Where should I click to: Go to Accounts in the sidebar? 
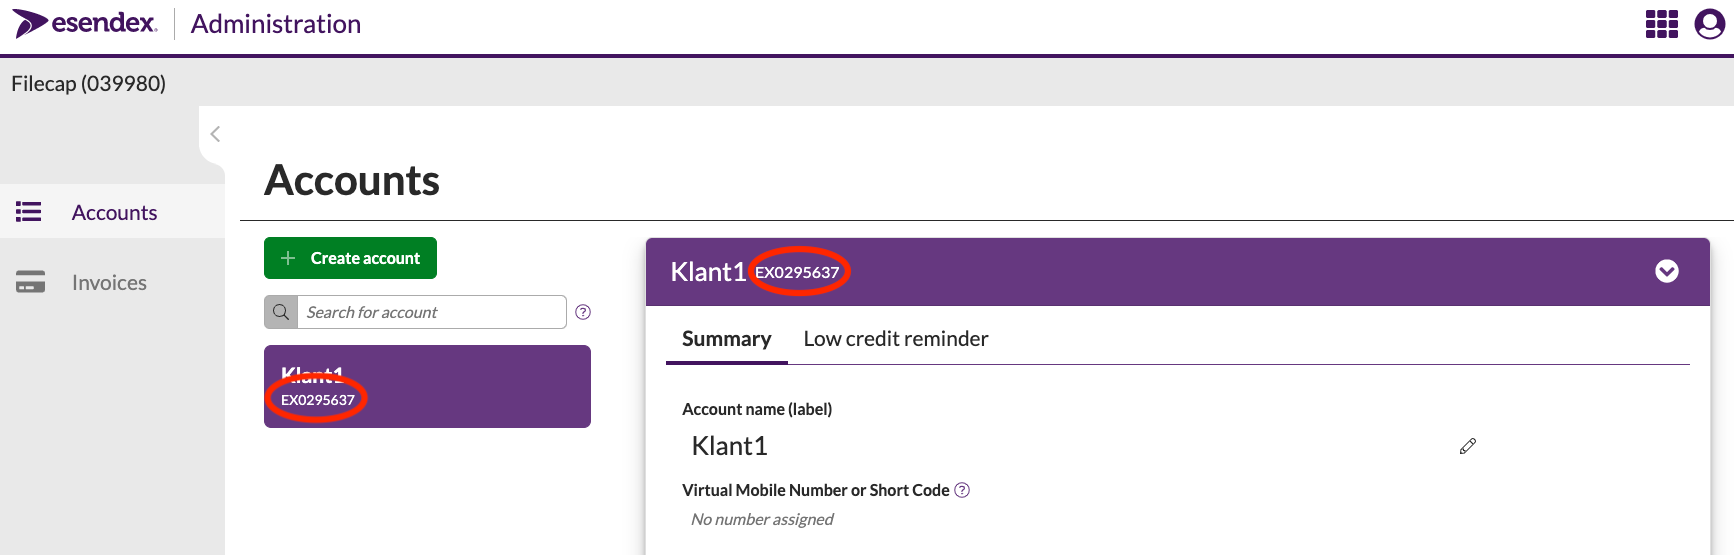tap(114, 212)
